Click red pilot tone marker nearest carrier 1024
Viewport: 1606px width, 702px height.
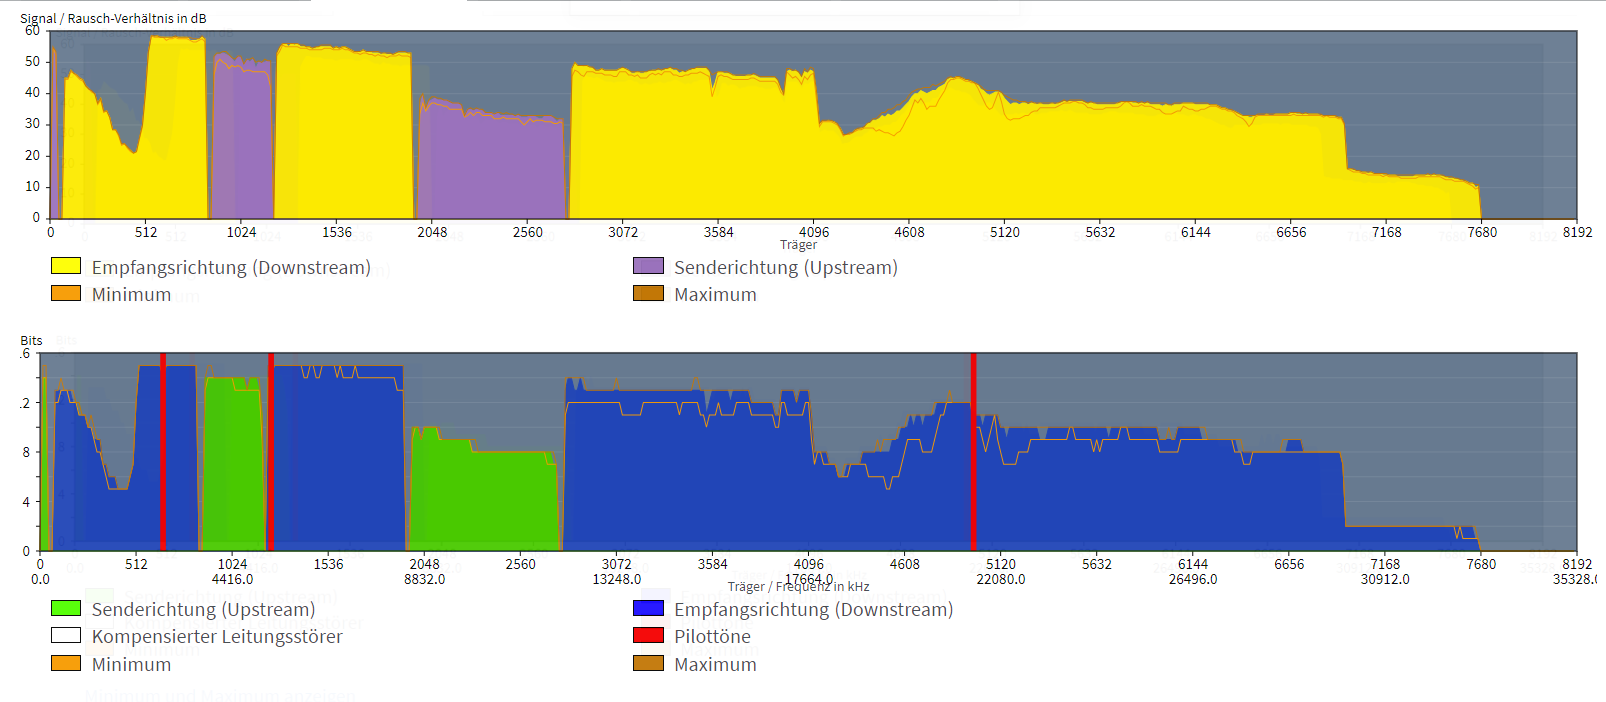pos(270,451)
